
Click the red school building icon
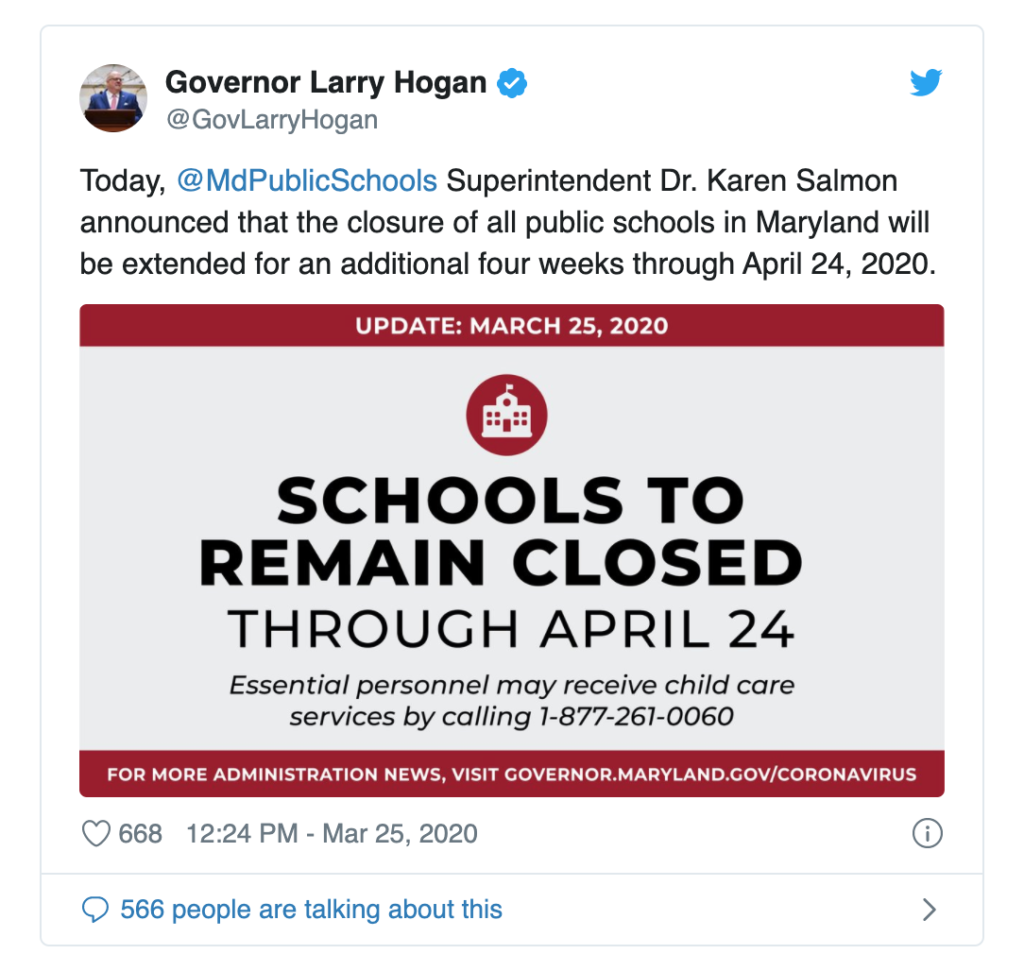[x=506, y=415]
